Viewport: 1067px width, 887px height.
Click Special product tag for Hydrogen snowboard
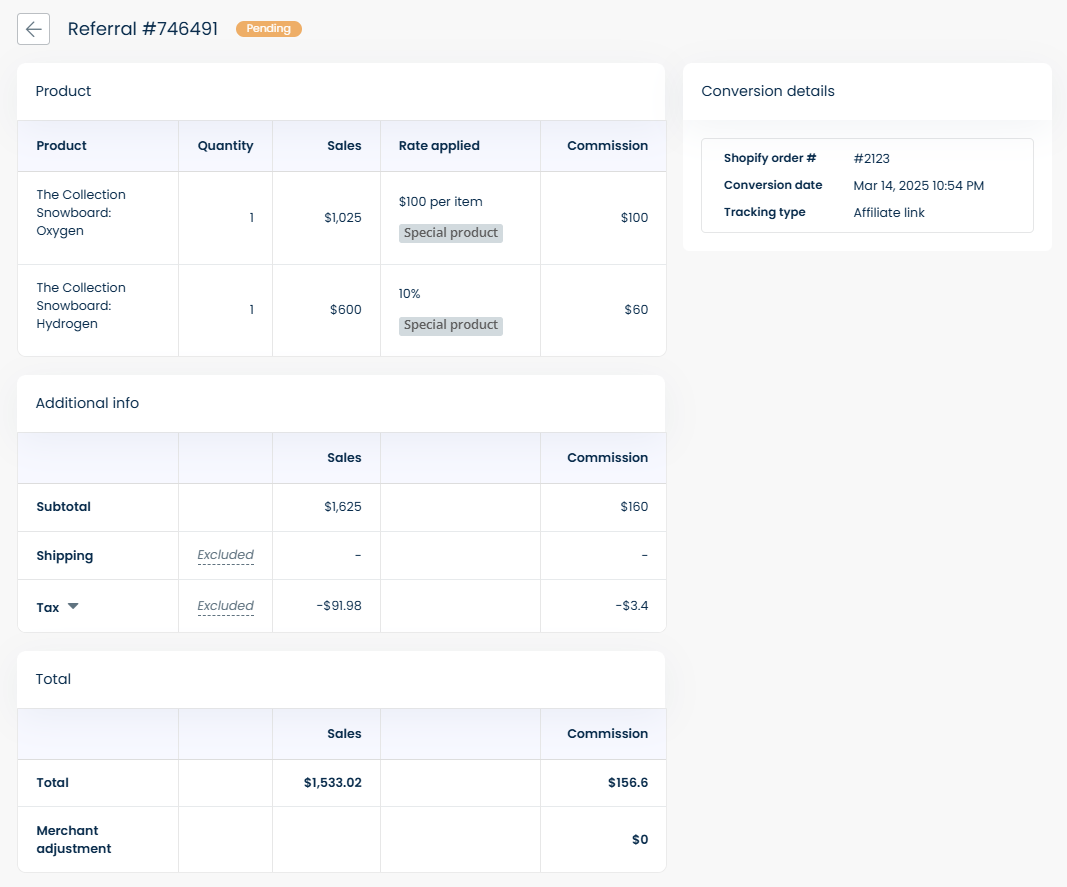(x=450, y=325)
